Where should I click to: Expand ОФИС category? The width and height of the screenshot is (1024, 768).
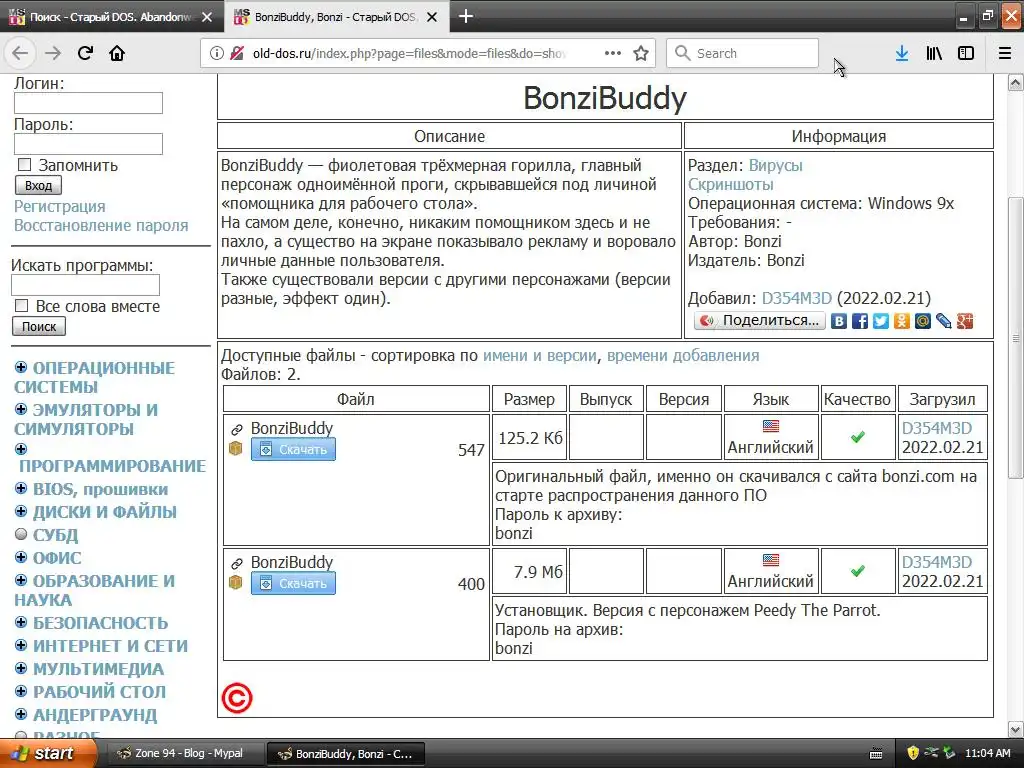click(x=21, y=558)
